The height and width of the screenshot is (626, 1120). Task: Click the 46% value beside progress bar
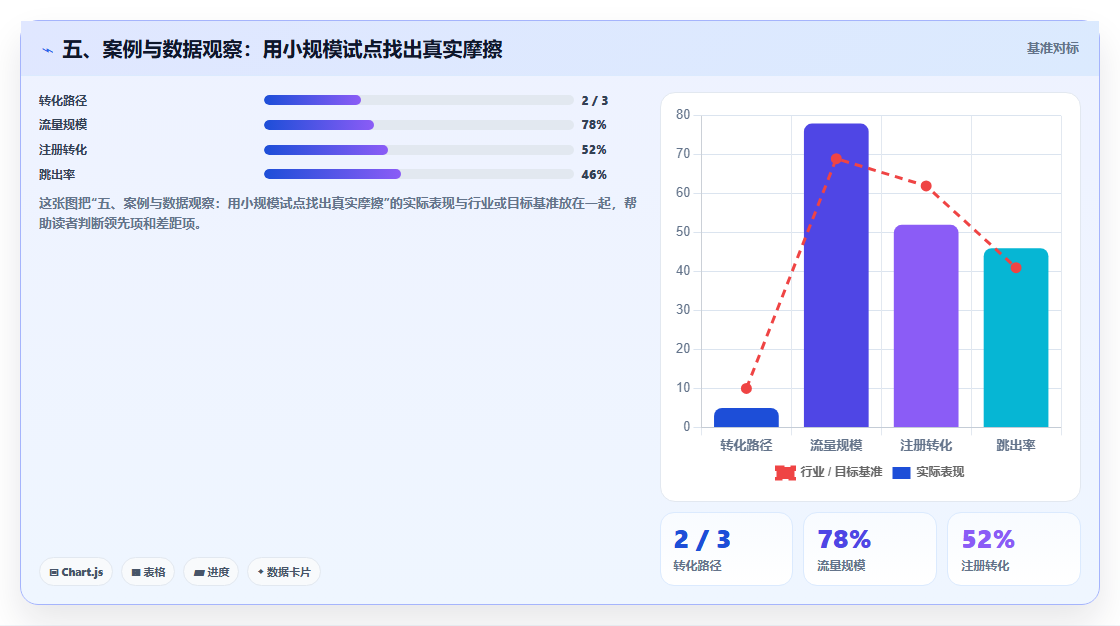[x=594, y=175]
